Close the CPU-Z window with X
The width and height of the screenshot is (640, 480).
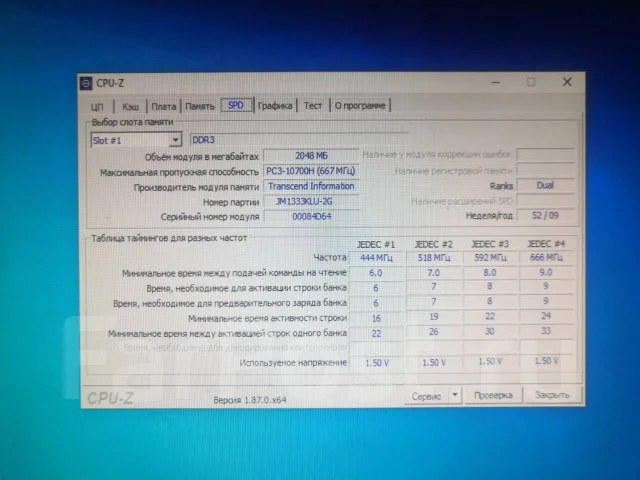point(567,82)
